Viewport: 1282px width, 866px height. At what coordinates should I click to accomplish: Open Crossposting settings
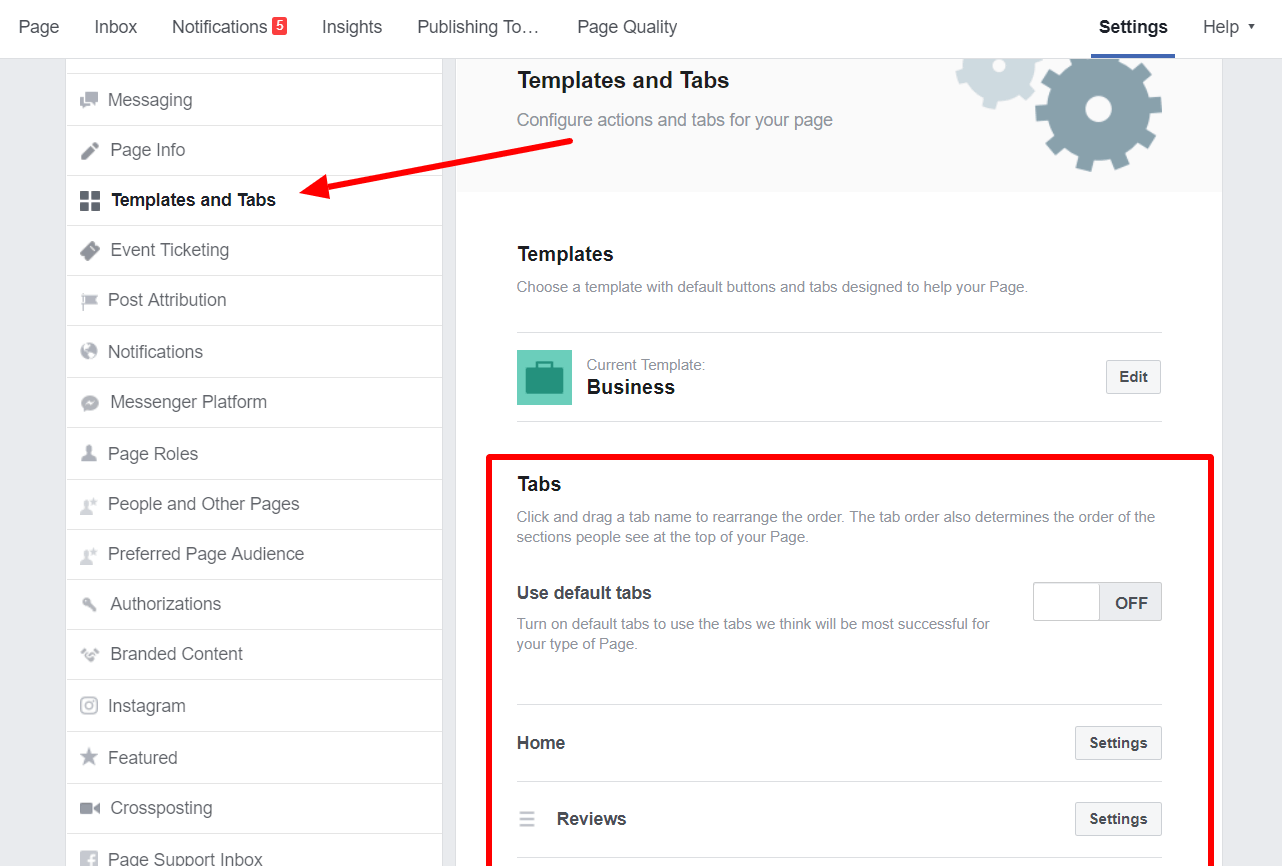(254, 808)
